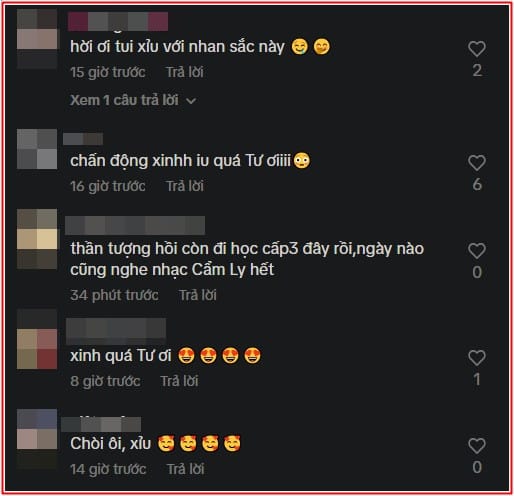This screenshot has height=496, width=514.
Task: Reply to the 16 giờ trước comment
Action: click(185, 186)
